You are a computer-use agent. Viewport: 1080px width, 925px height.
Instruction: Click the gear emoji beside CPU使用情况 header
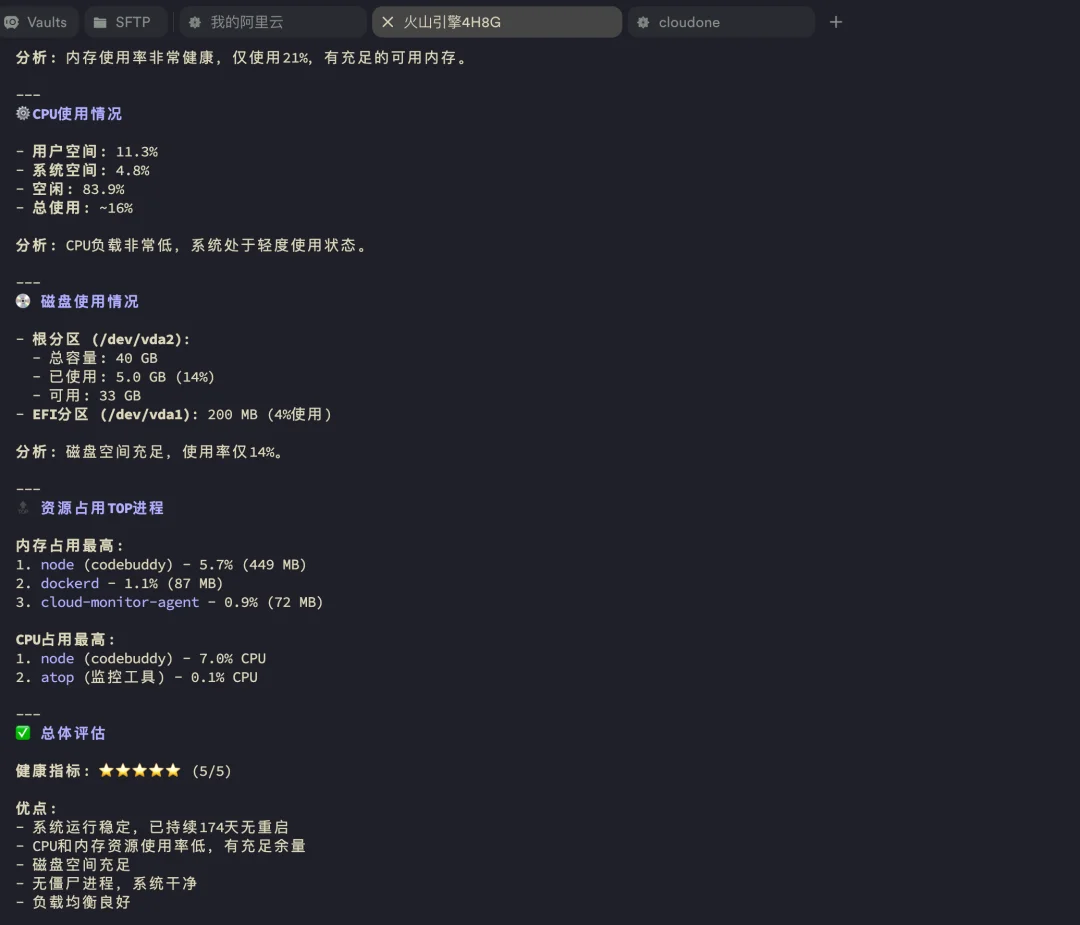(x=22, y=113)
